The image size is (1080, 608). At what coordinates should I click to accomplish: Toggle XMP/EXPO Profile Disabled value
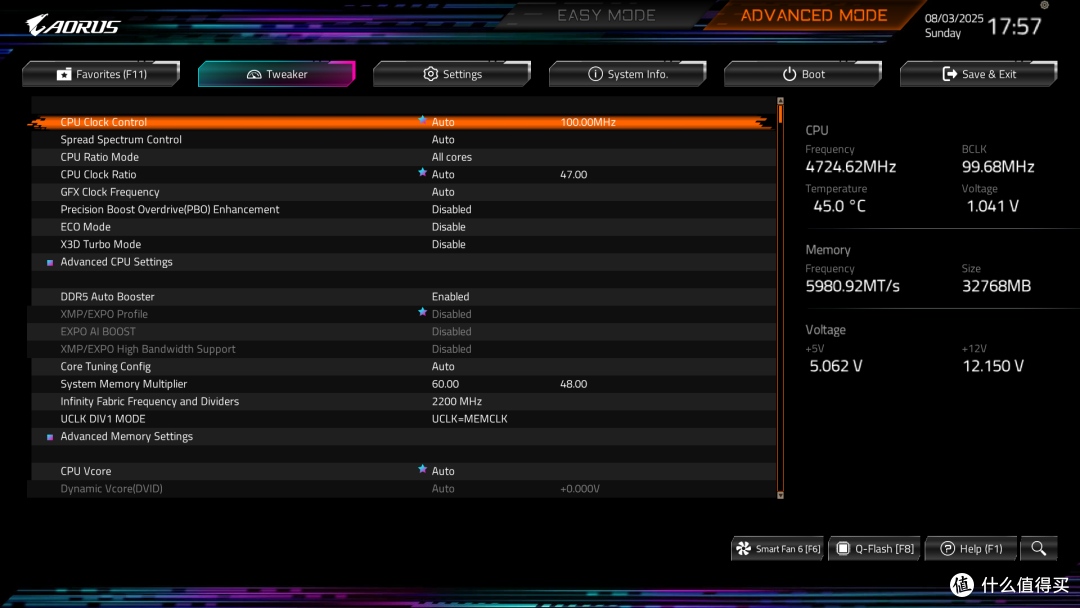click(x=452, y=314)
